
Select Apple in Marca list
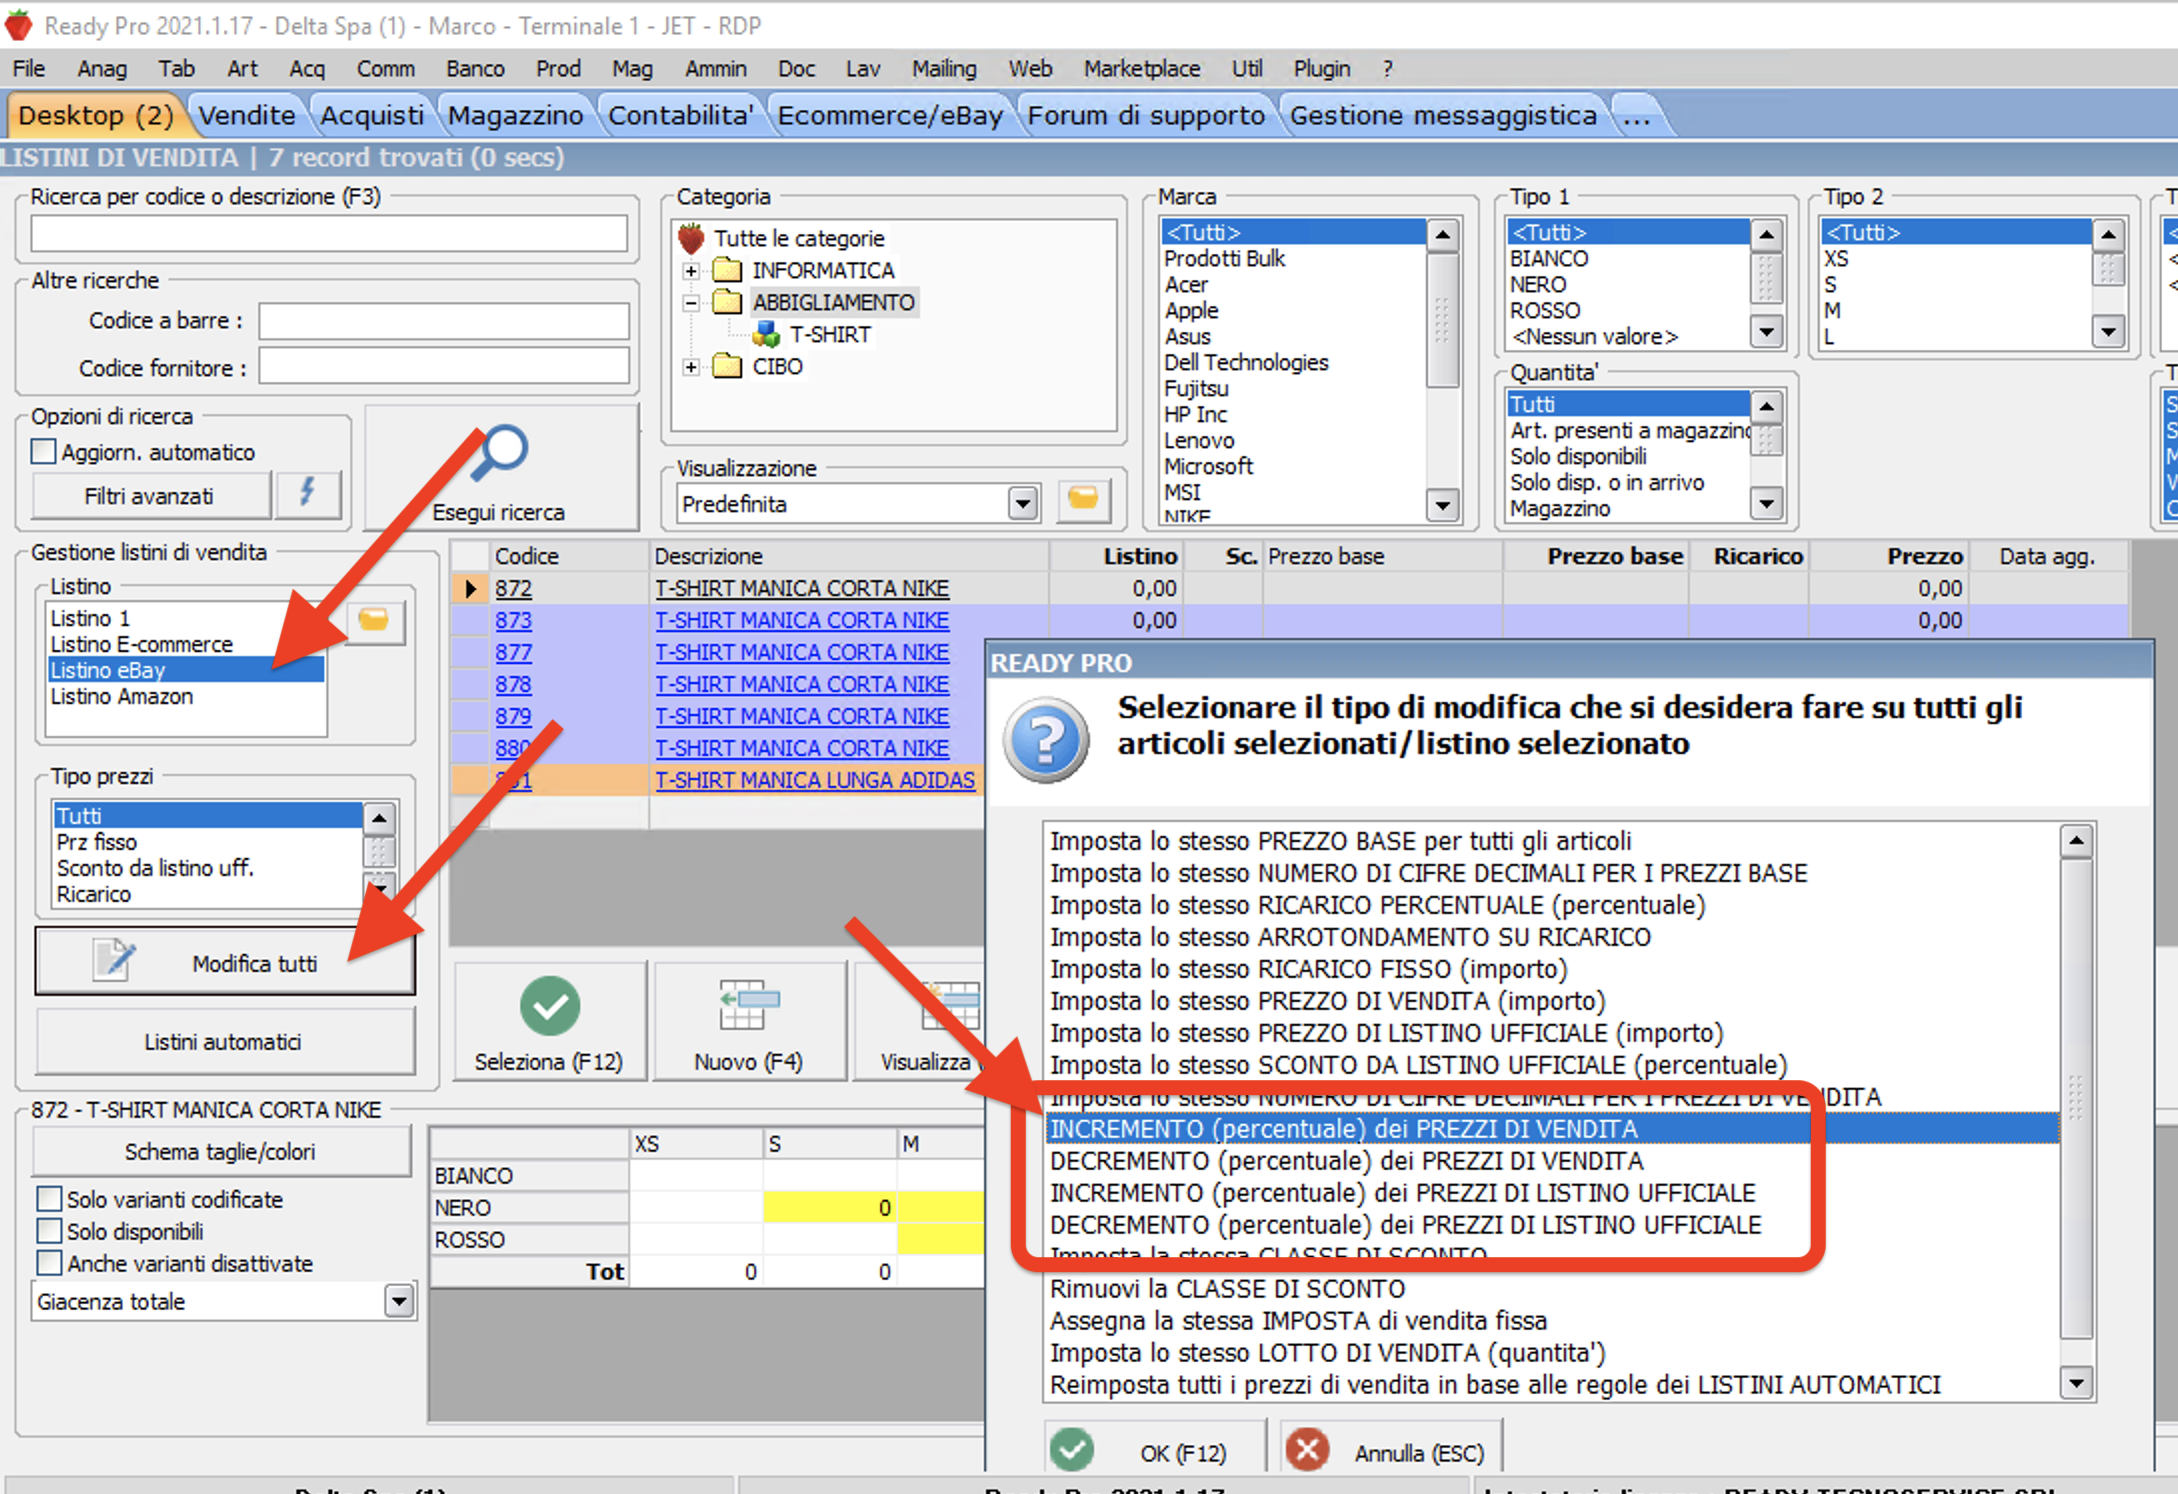click(1294, 310)
